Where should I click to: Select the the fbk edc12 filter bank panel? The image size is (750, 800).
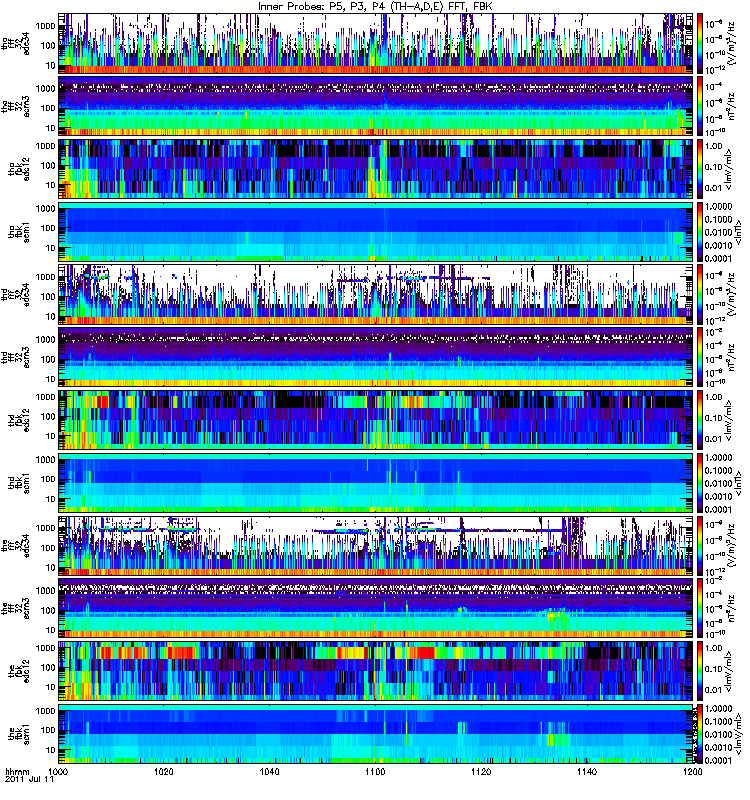pyautogui.click(x=376, y=671)
